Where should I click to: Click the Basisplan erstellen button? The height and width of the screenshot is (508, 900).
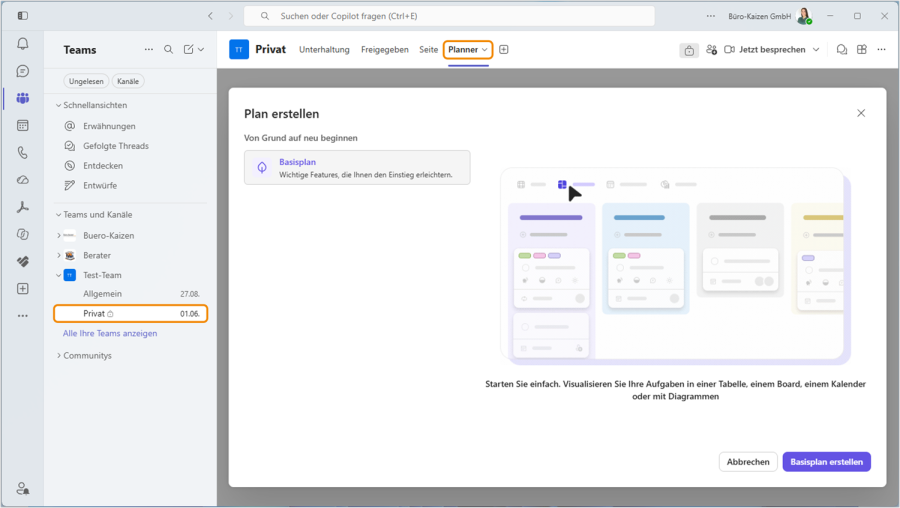point(827,462)
